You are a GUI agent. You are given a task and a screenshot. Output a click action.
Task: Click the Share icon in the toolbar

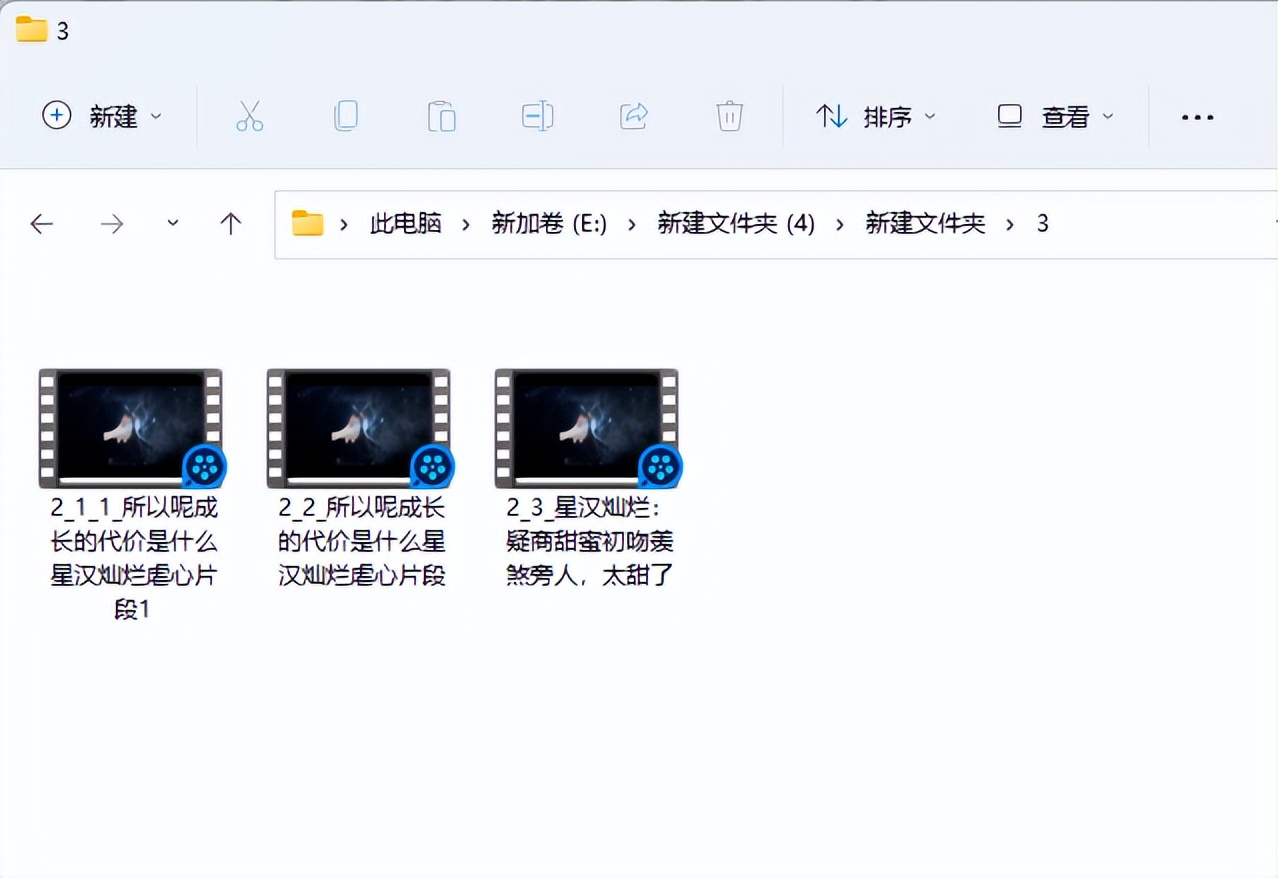click(633, 116)
